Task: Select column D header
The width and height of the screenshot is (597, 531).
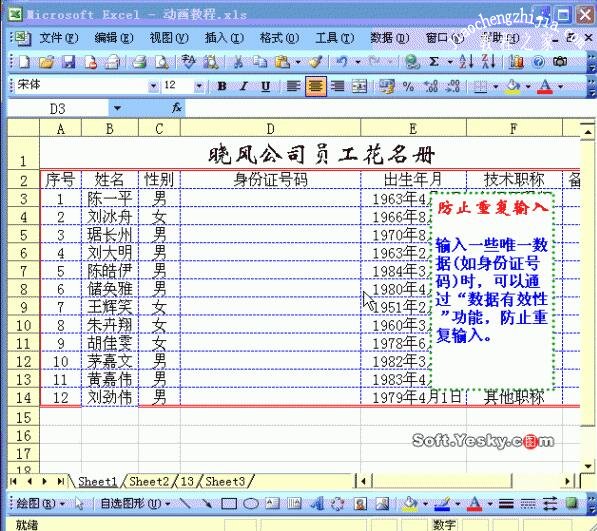Action: (270, 129)
